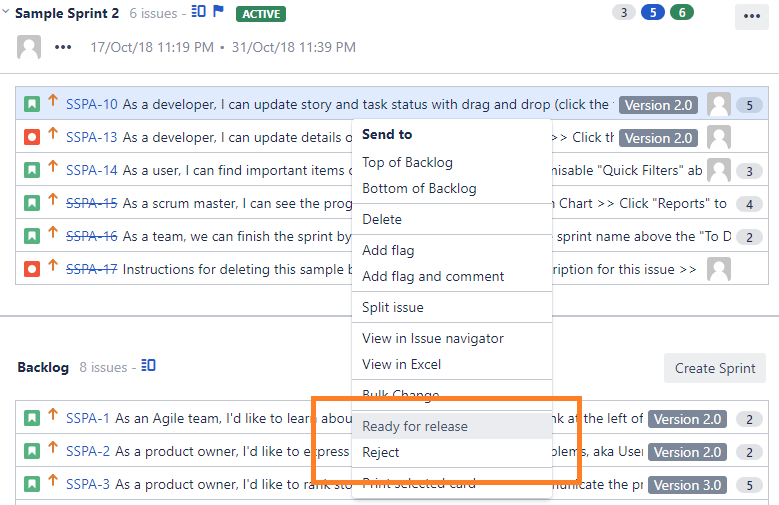
Task: Click Version 3.0 label on SSPA-3
Action: (x=687, y=485)
